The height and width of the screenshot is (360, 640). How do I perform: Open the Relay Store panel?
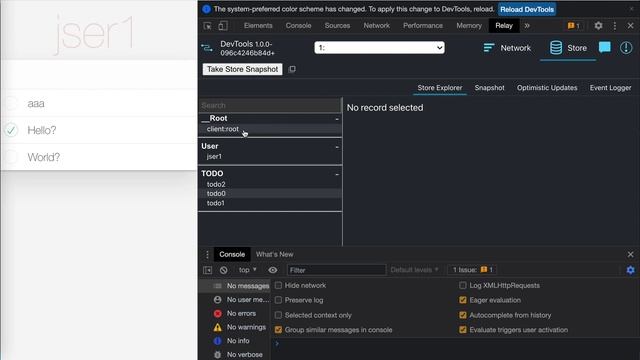click(x=568, y=48)
